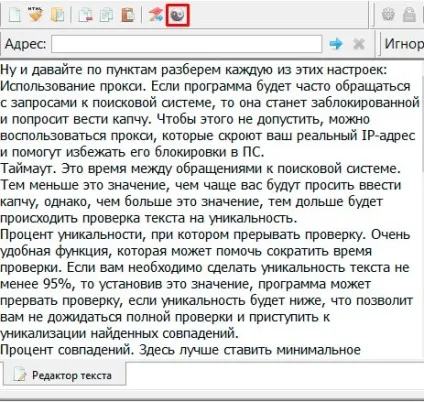Click the Игнор ignore field label

pos(404,44)
